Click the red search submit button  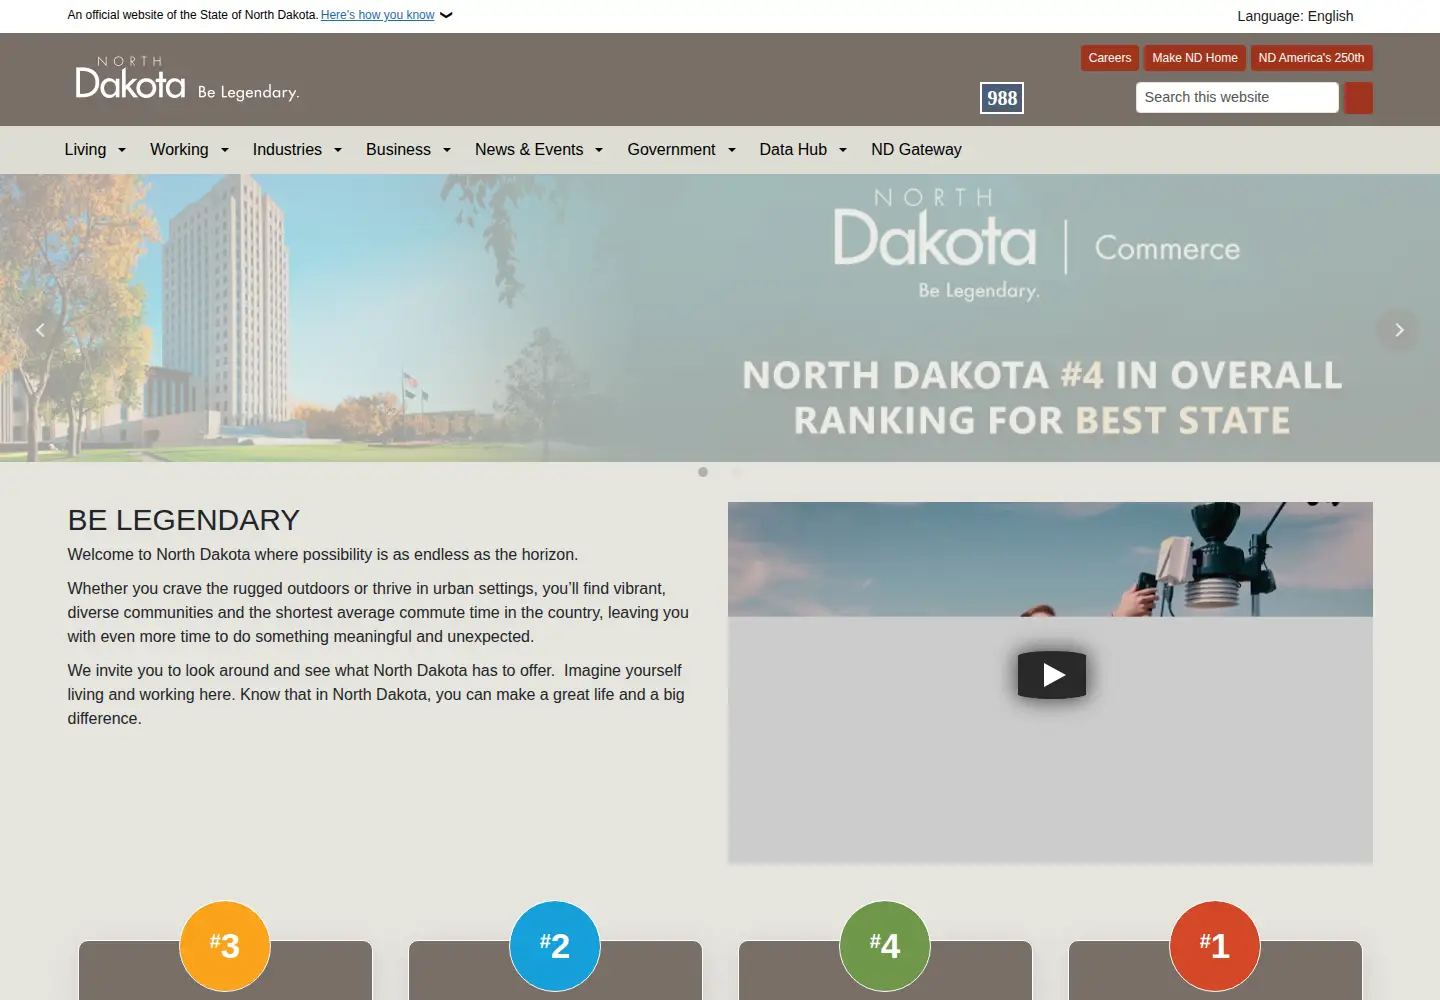point(1358,98)
